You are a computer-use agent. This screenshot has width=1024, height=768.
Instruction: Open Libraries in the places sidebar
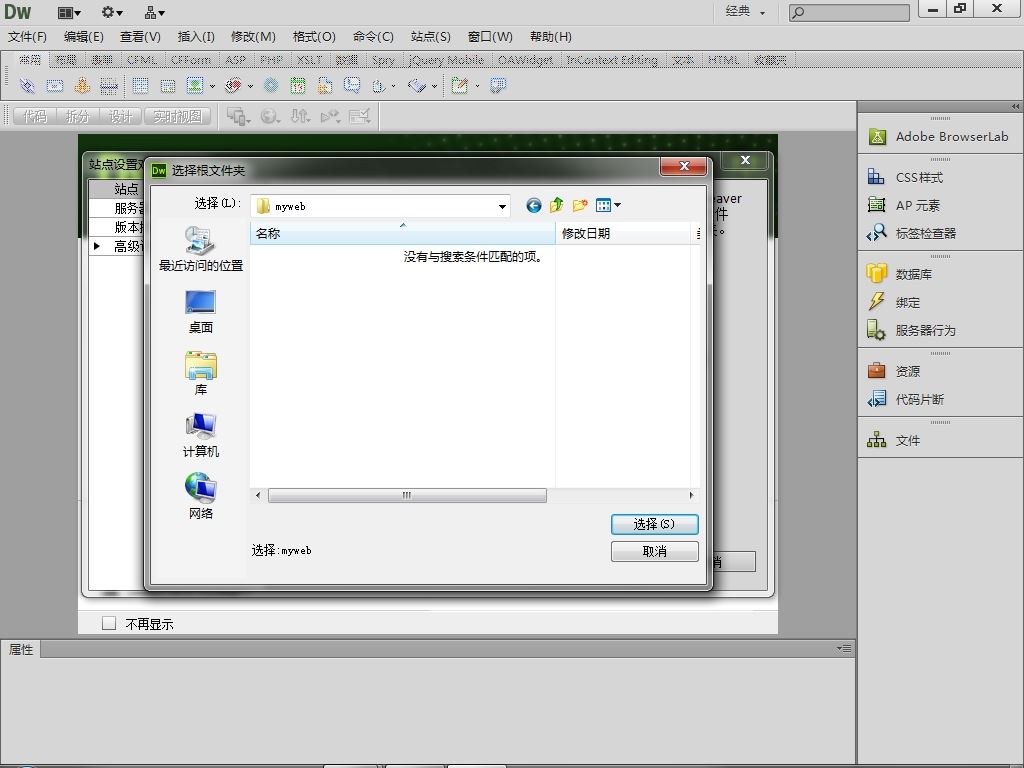pos(200,374)
